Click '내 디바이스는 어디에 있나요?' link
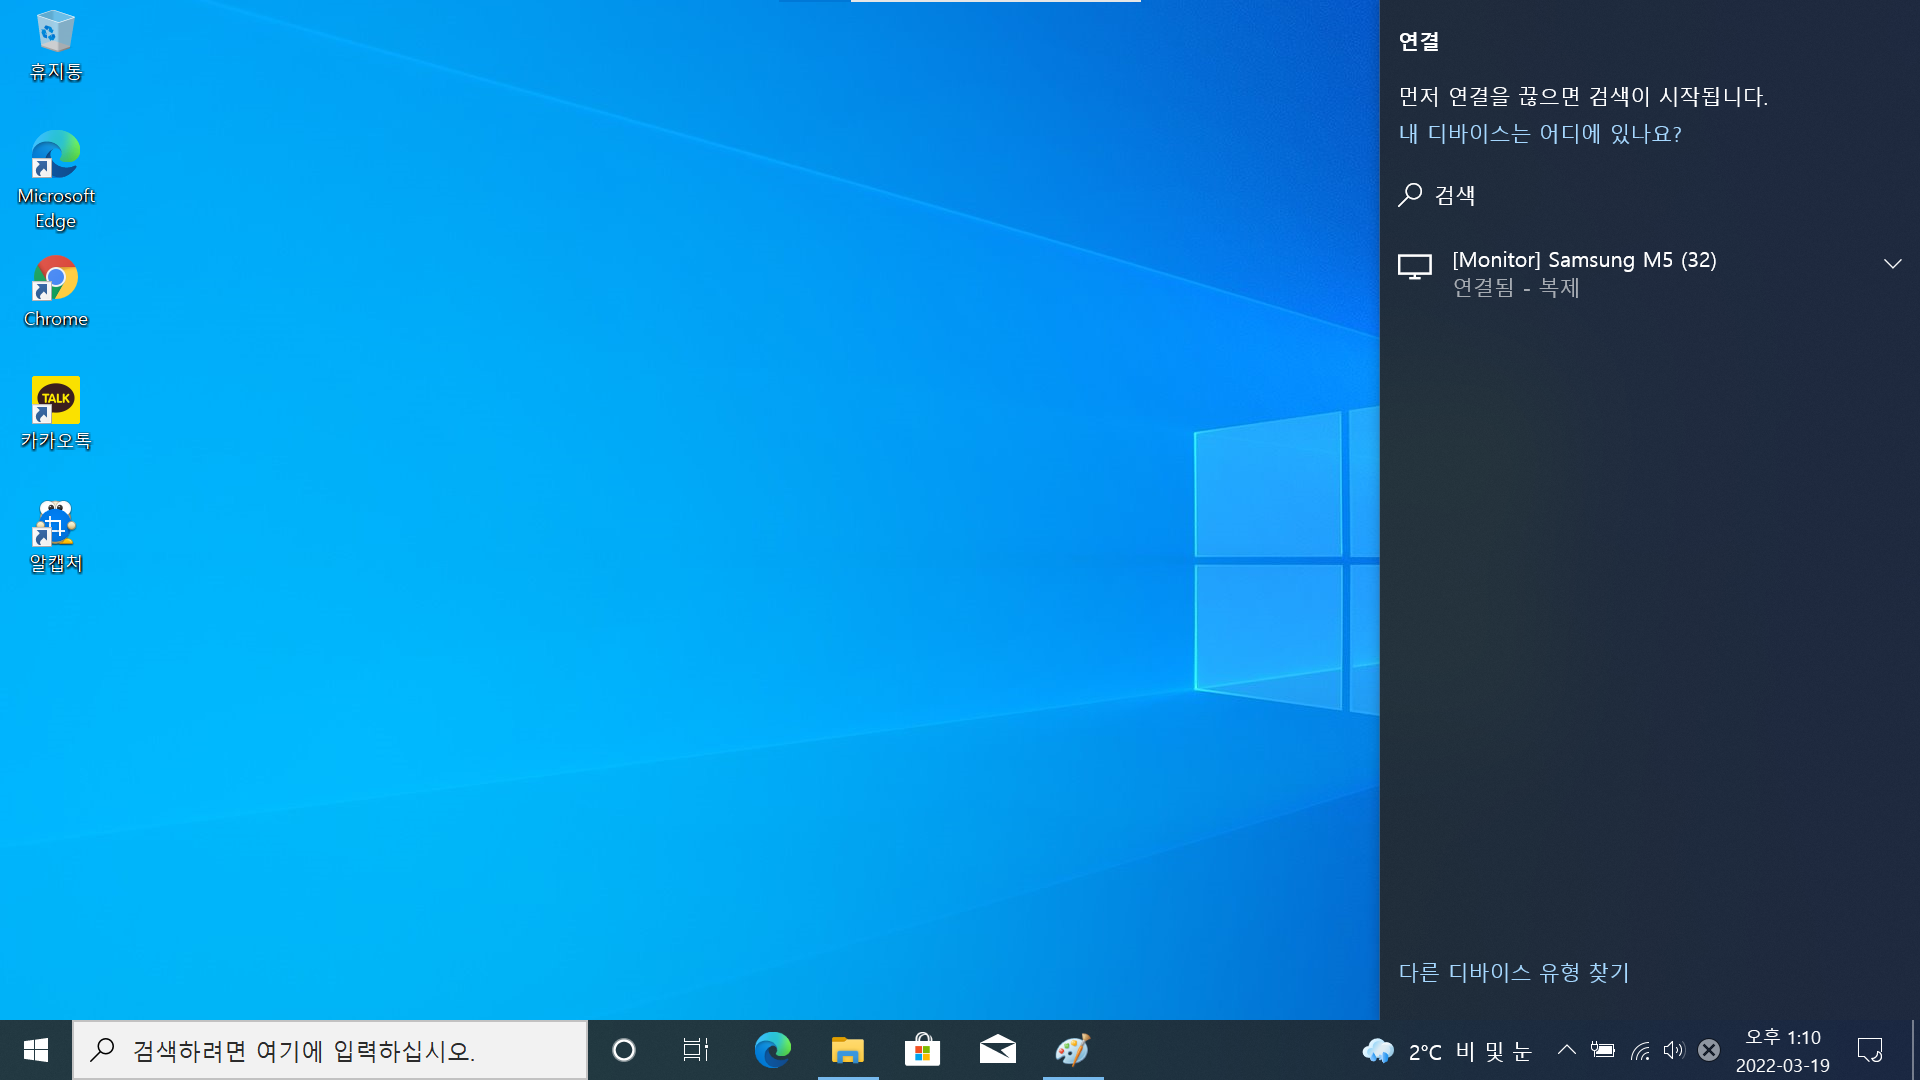This screenshot has width=1920, height=1080. tap(1540, 134)
